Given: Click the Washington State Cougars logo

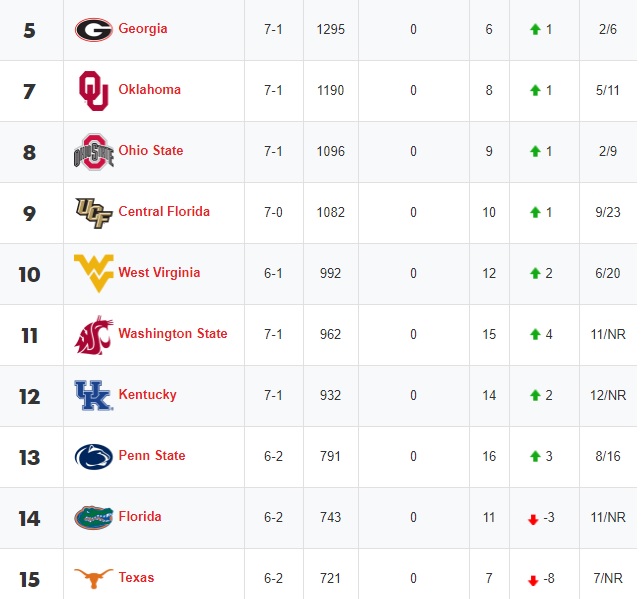Looking at the screenshot, I should (x=94, y=335).
